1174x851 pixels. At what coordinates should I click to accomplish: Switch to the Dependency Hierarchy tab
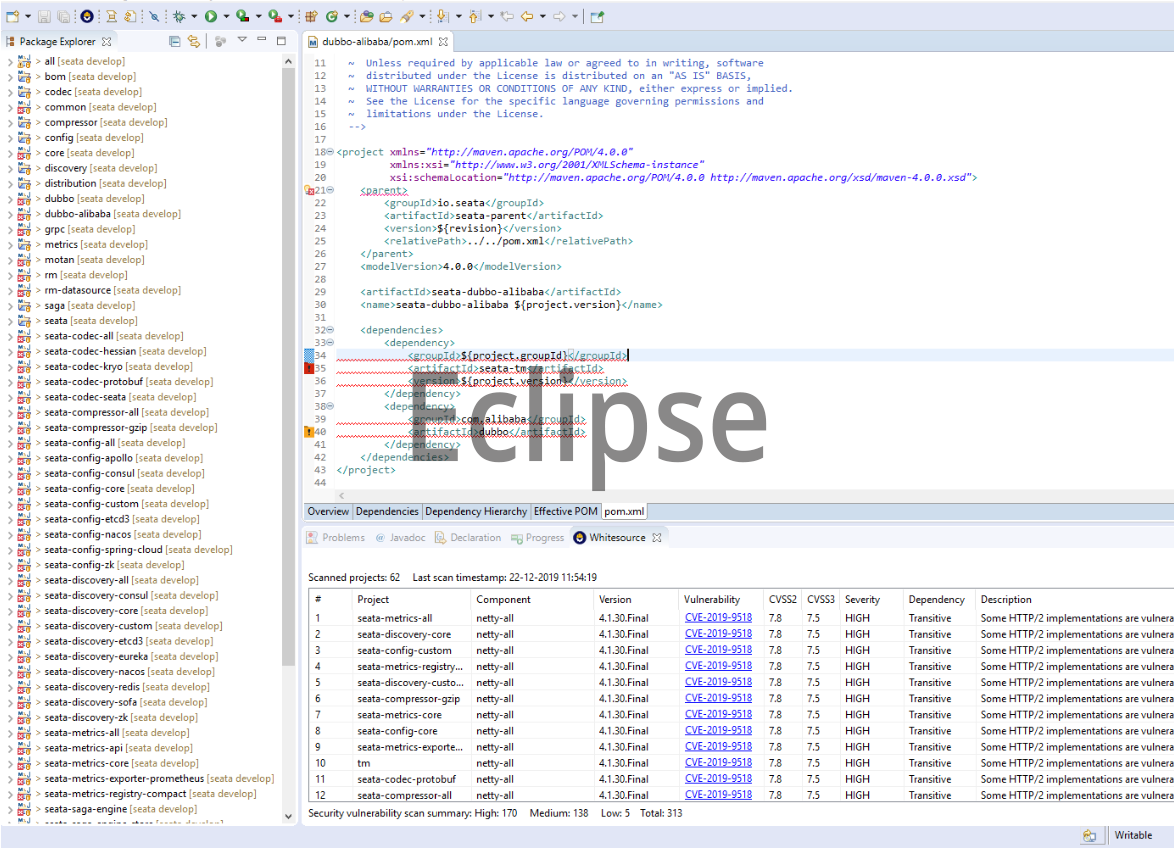coord(476,511)
